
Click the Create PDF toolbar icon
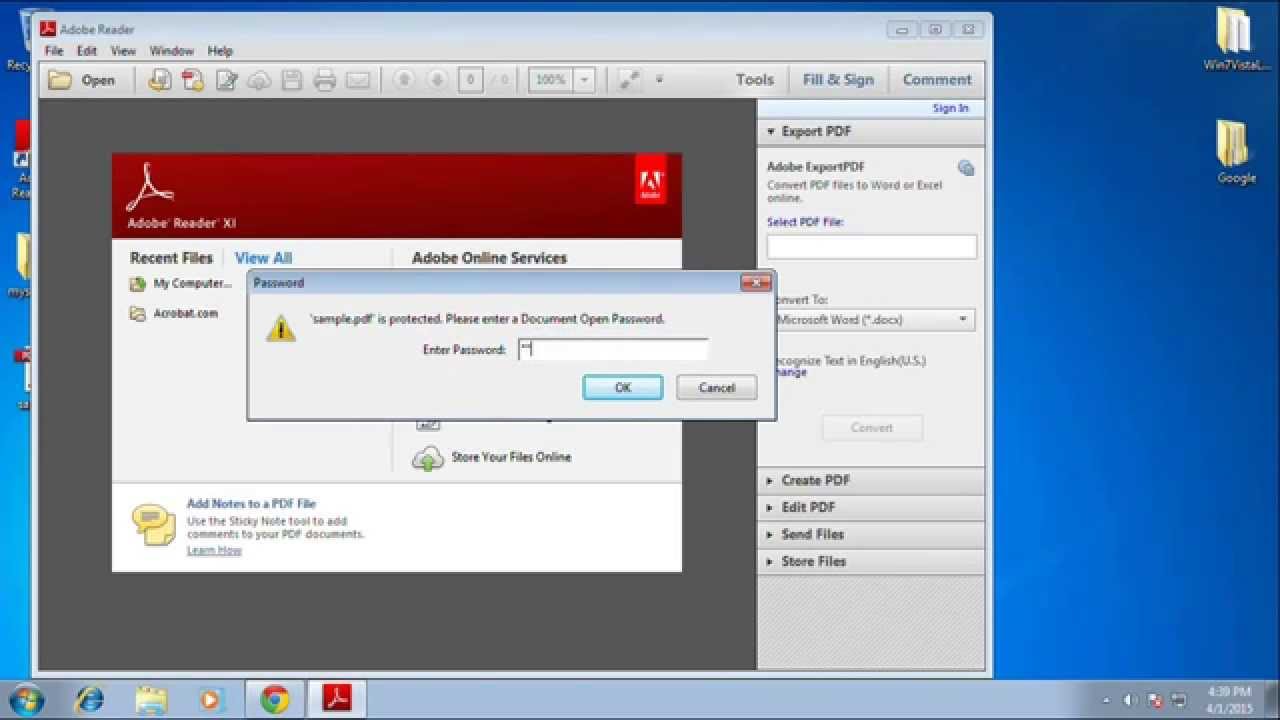193,80
